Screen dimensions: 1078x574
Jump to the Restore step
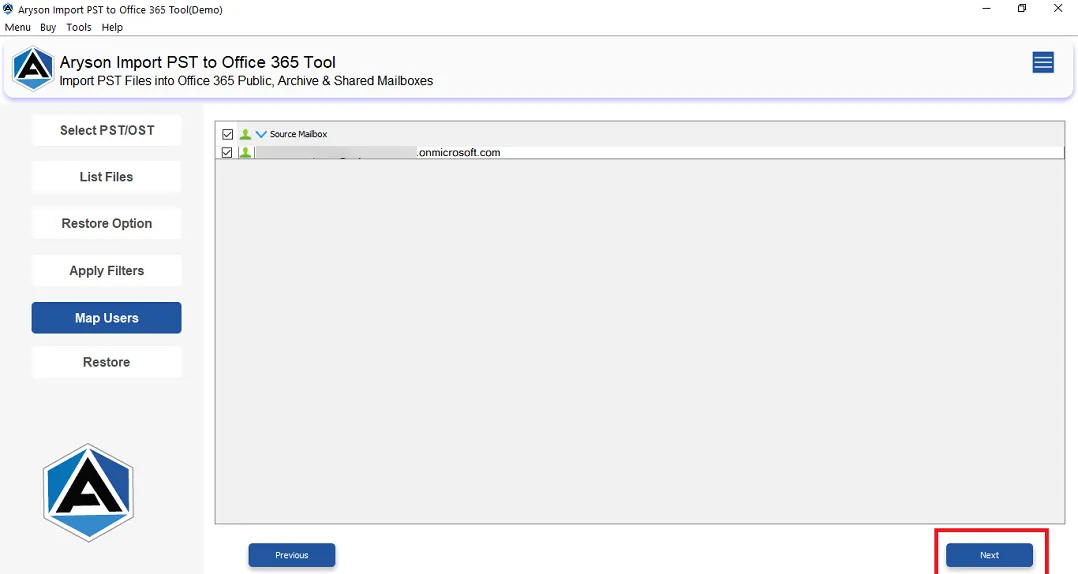pyautogui.click(x=107, y=362)
